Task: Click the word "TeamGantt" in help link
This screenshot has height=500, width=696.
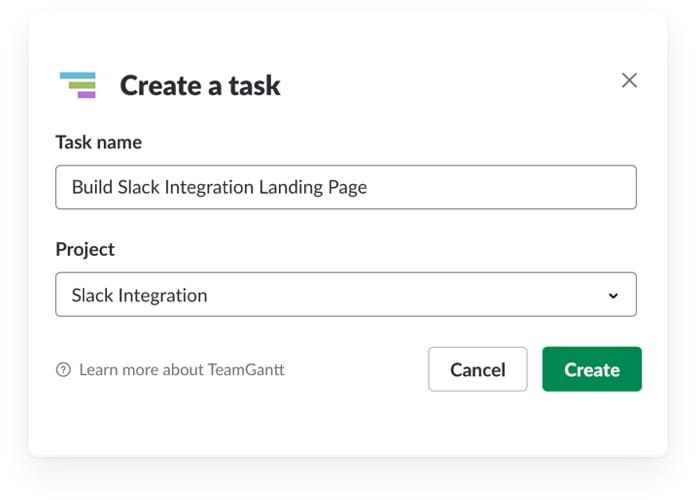Action: click(246, 370)
